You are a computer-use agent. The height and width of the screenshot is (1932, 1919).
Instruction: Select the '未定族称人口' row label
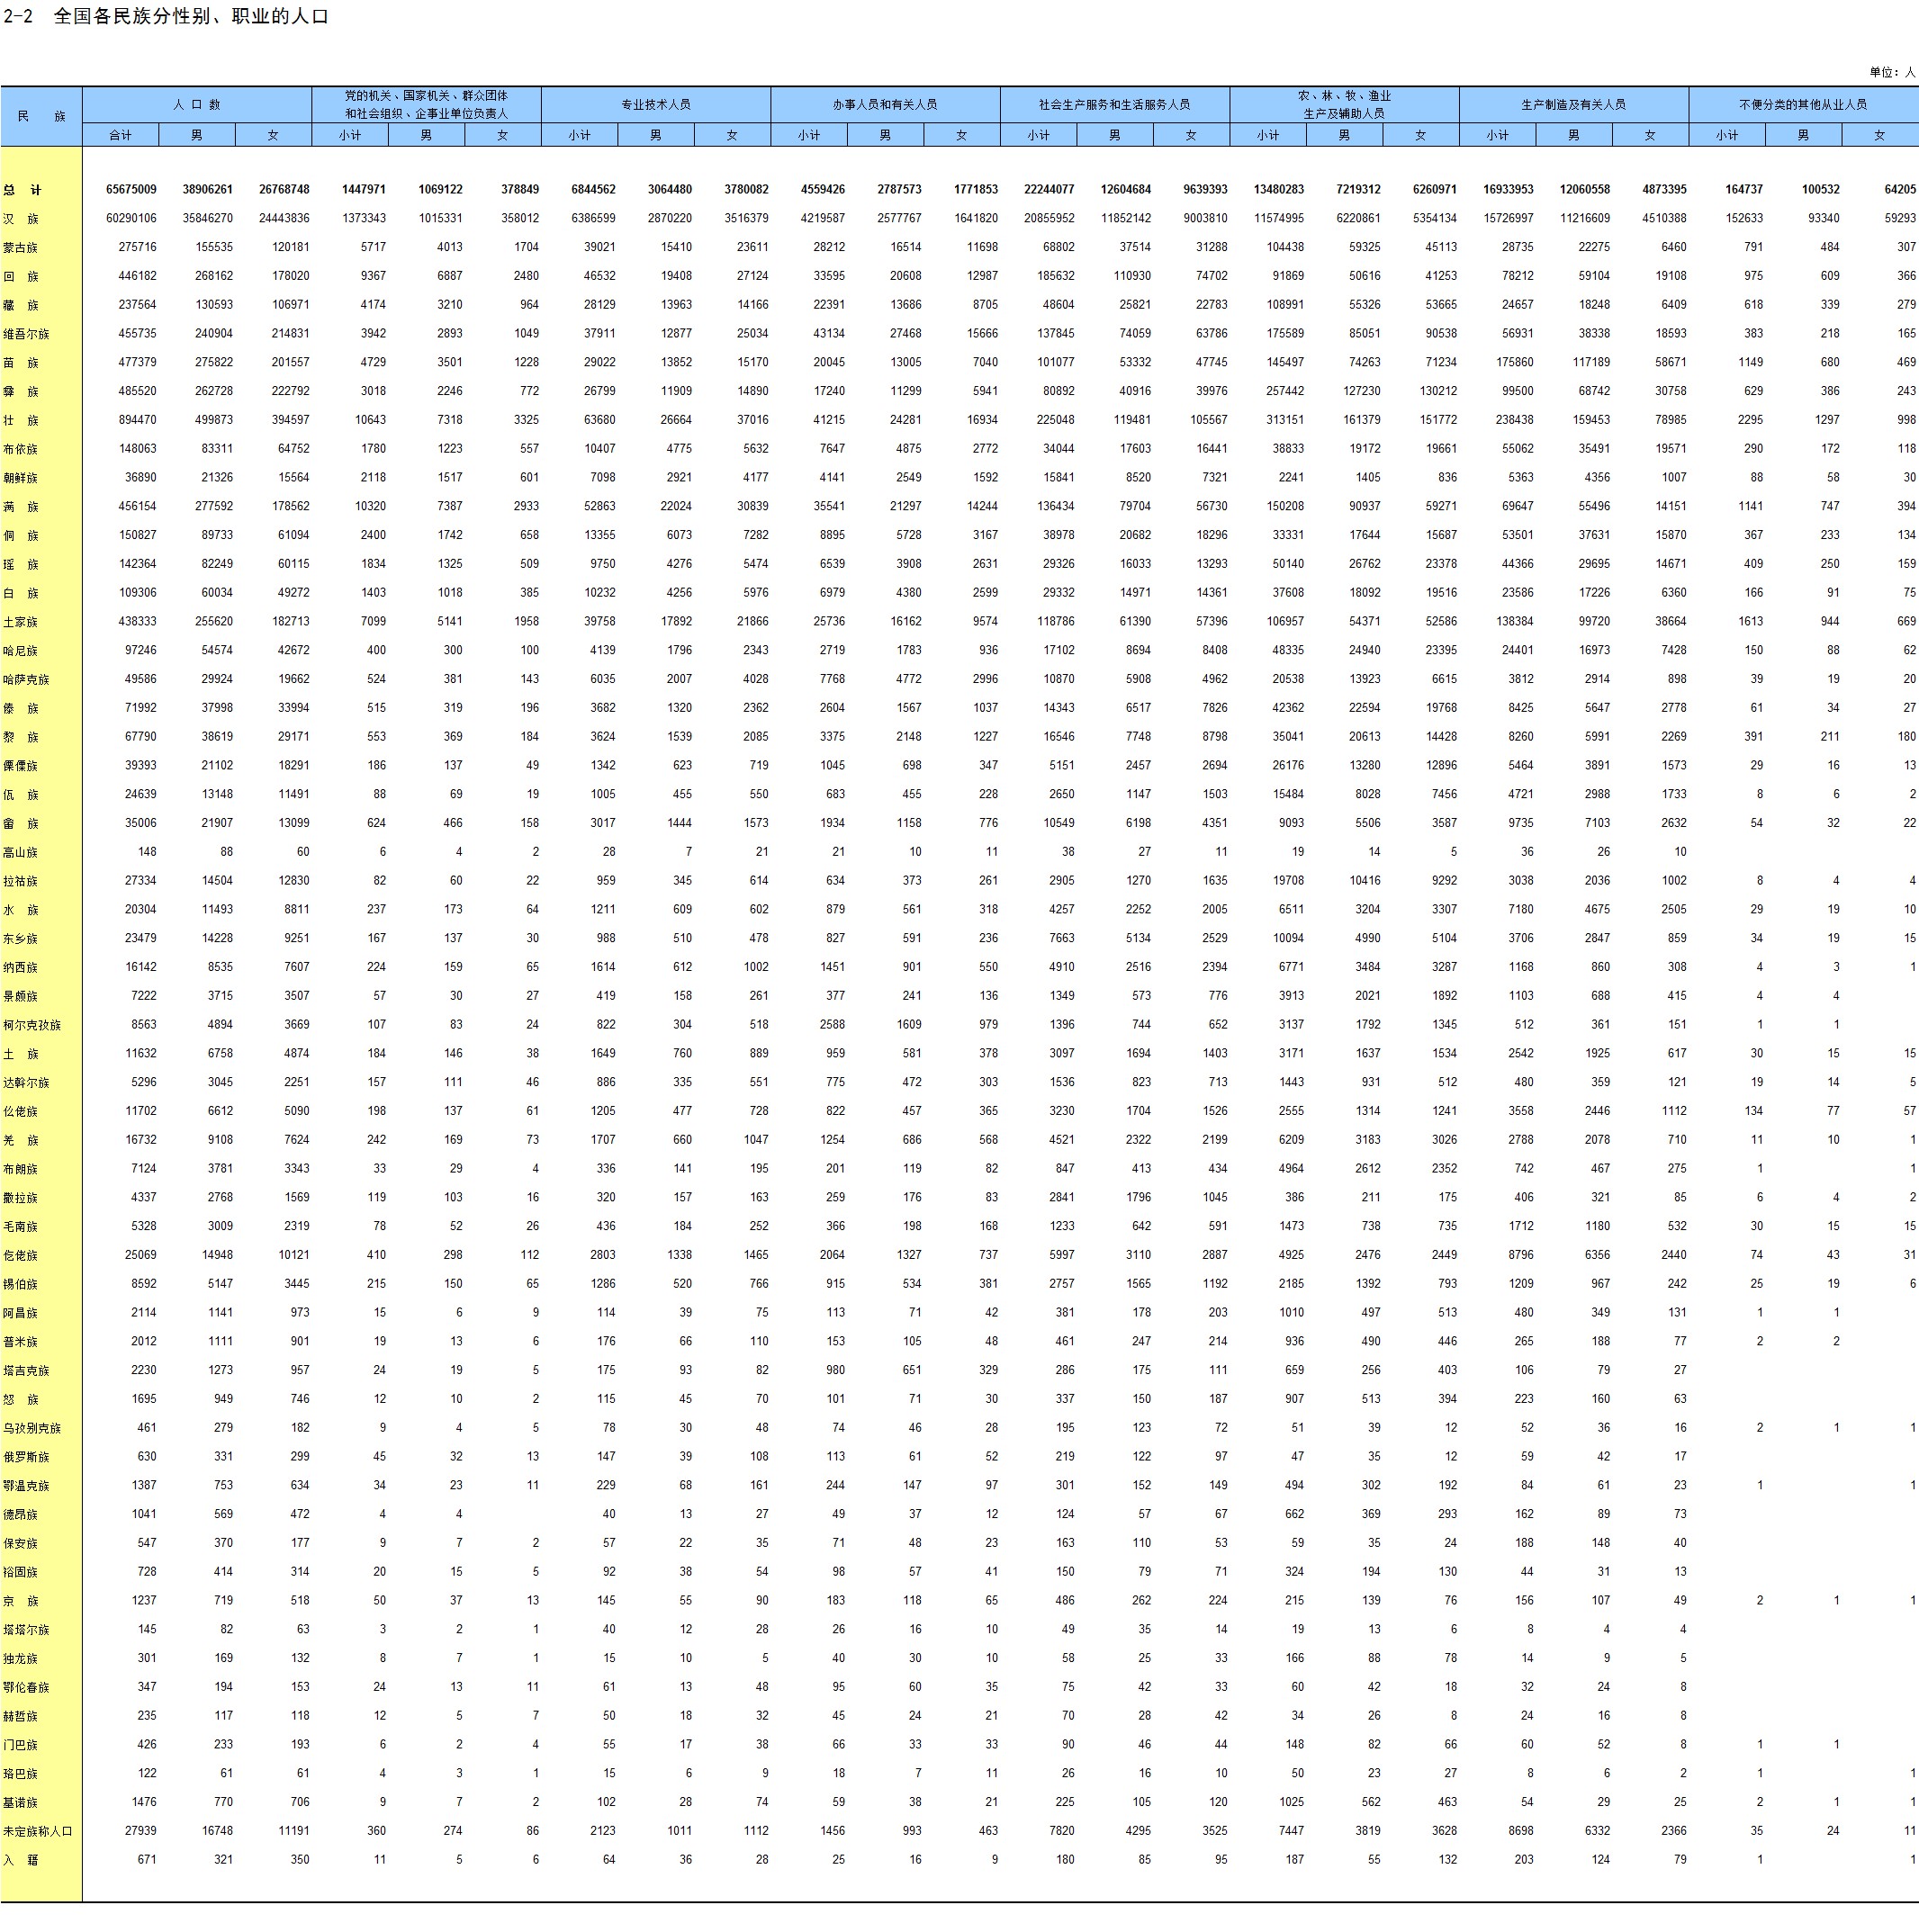[x=38, y=1832]
